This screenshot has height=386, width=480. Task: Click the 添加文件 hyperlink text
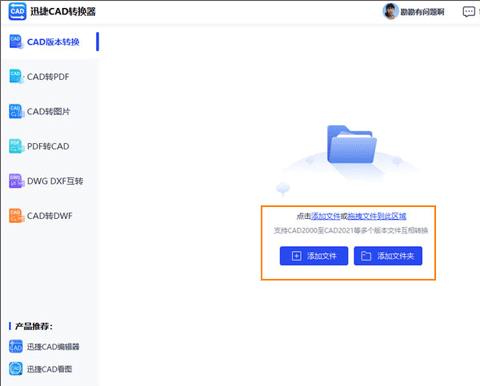coord(325,216)
